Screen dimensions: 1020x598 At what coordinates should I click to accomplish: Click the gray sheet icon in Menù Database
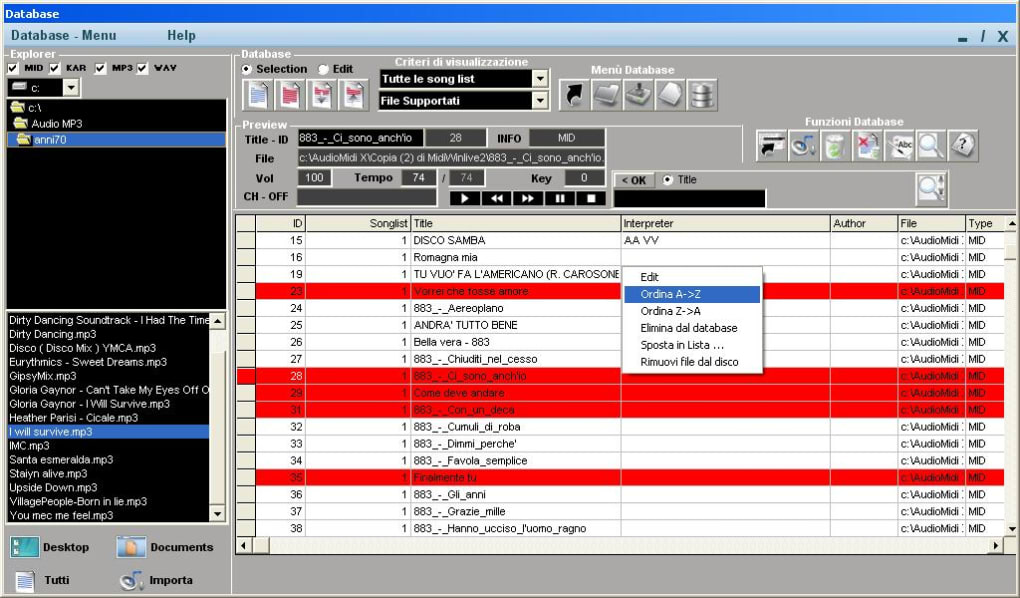click(670, 94)
